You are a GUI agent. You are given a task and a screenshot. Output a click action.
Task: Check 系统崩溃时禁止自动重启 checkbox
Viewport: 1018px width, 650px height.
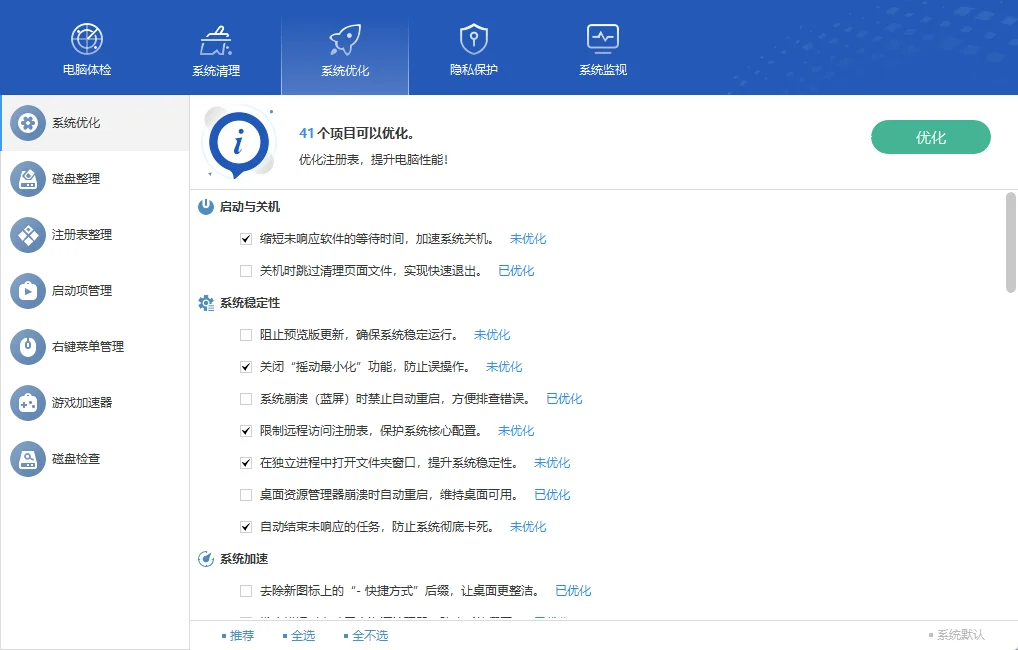coord(245,399)
